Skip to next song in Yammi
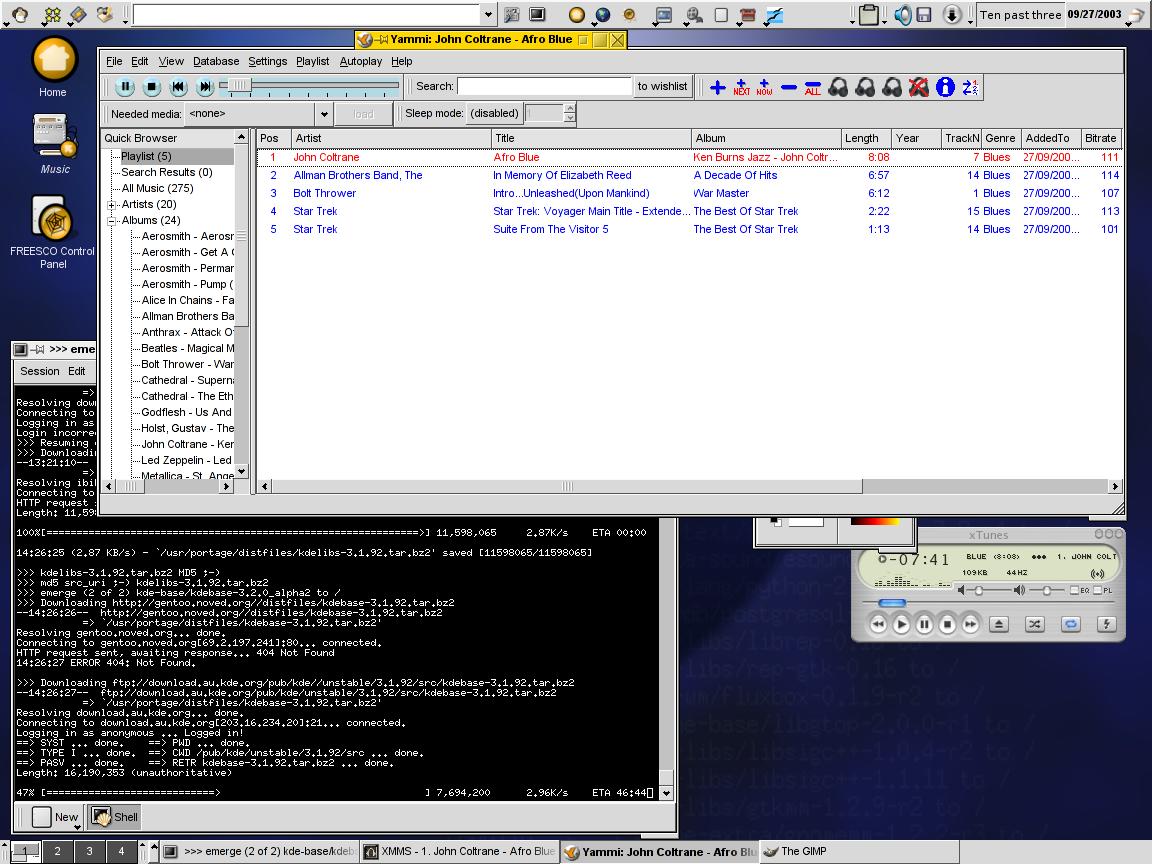The width and height of the screenshot is (1152, 864). point(205,87)
